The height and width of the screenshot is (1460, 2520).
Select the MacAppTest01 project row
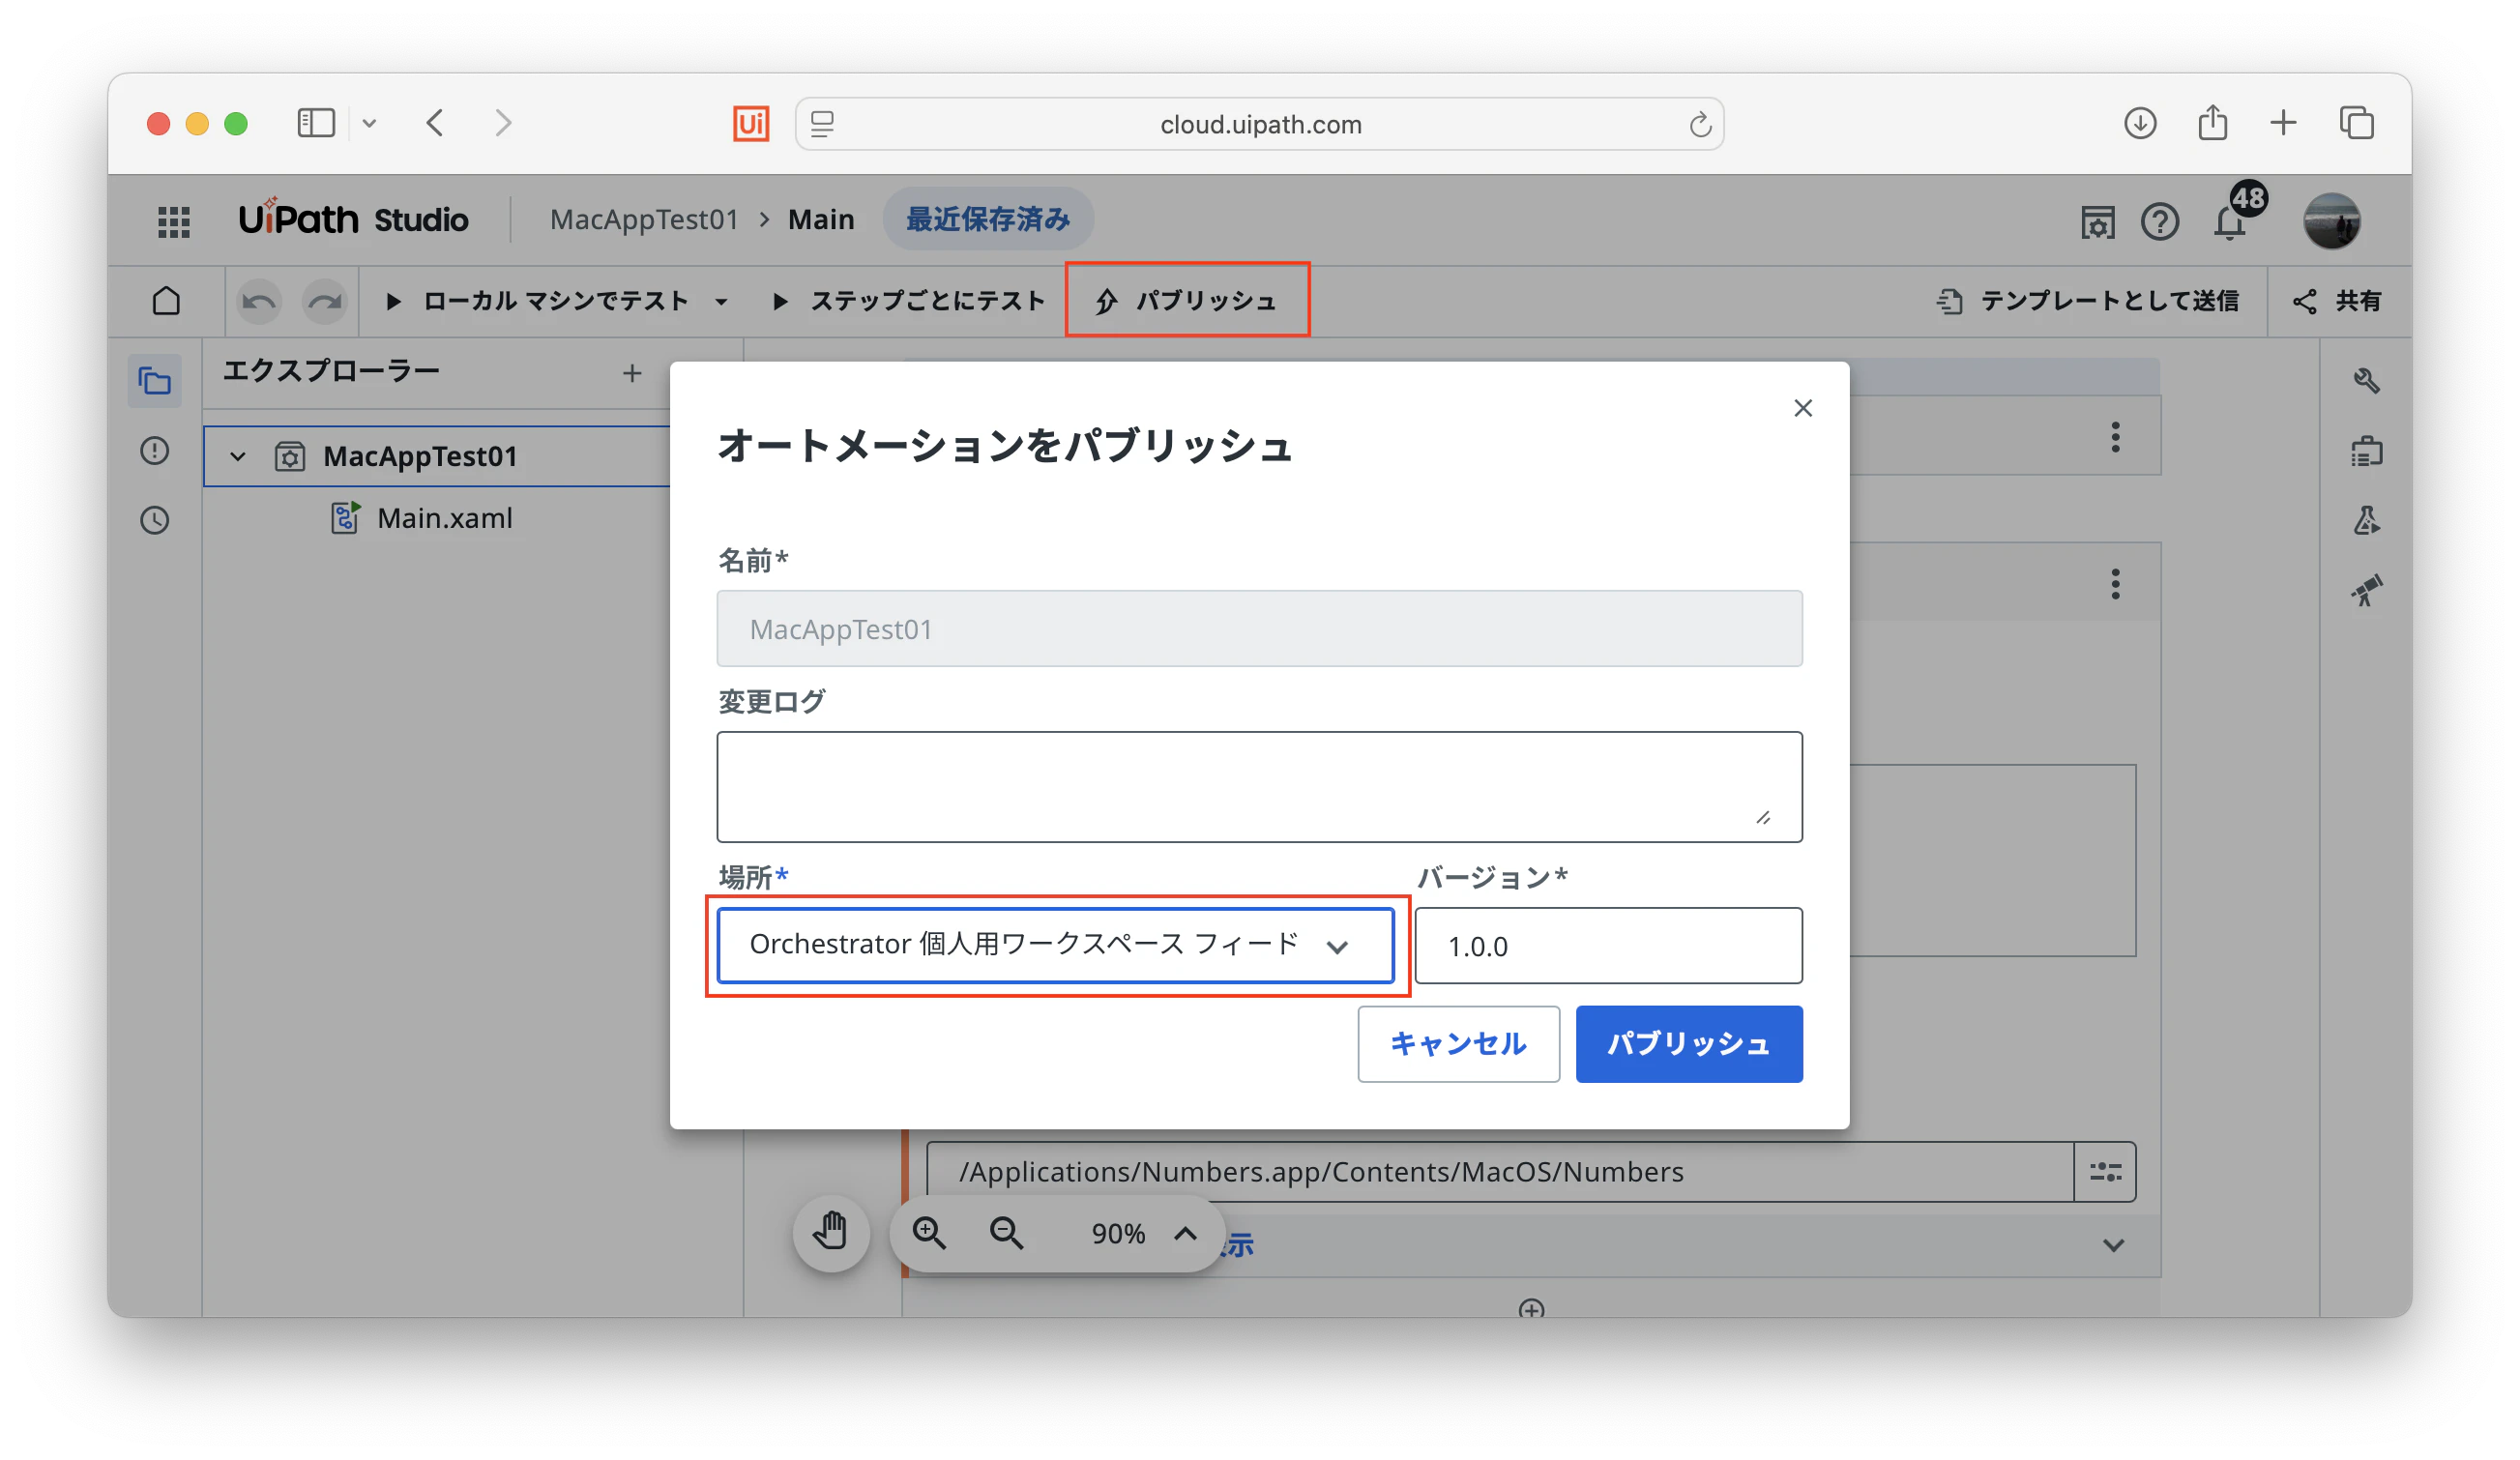(x=437, y=457)
